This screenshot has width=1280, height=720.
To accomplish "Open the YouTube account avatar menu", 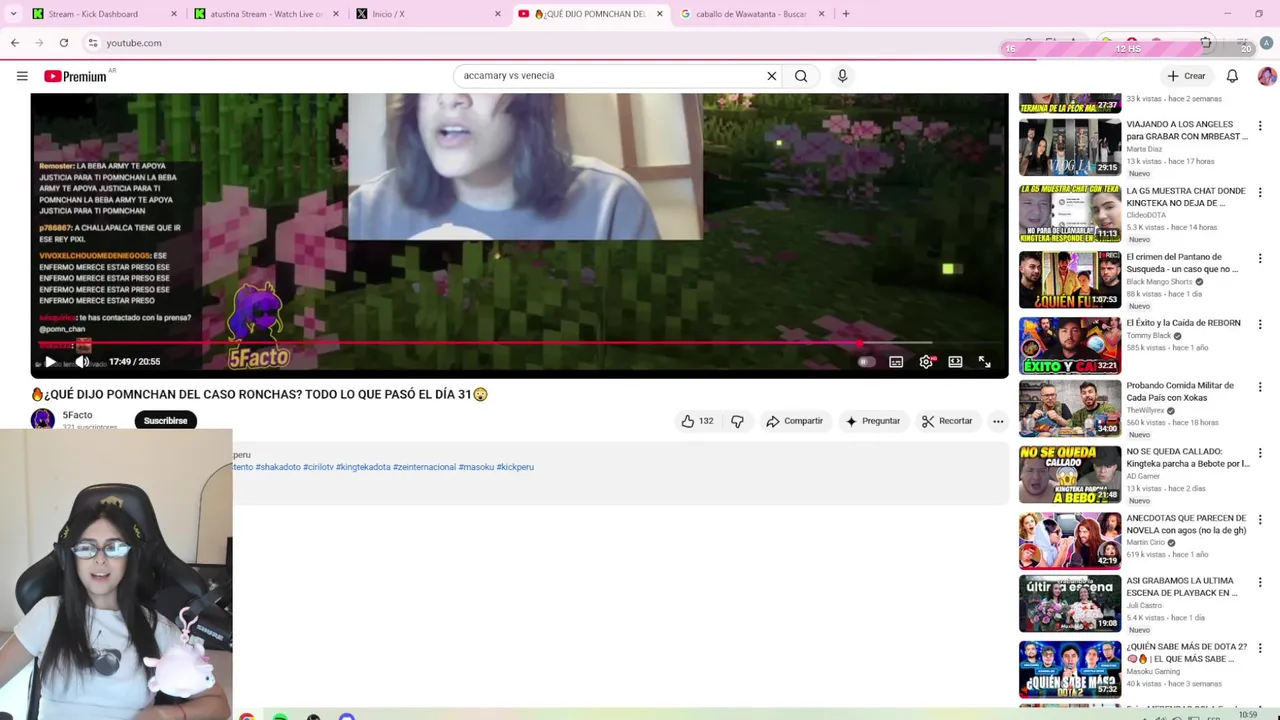I will 1266,76.
